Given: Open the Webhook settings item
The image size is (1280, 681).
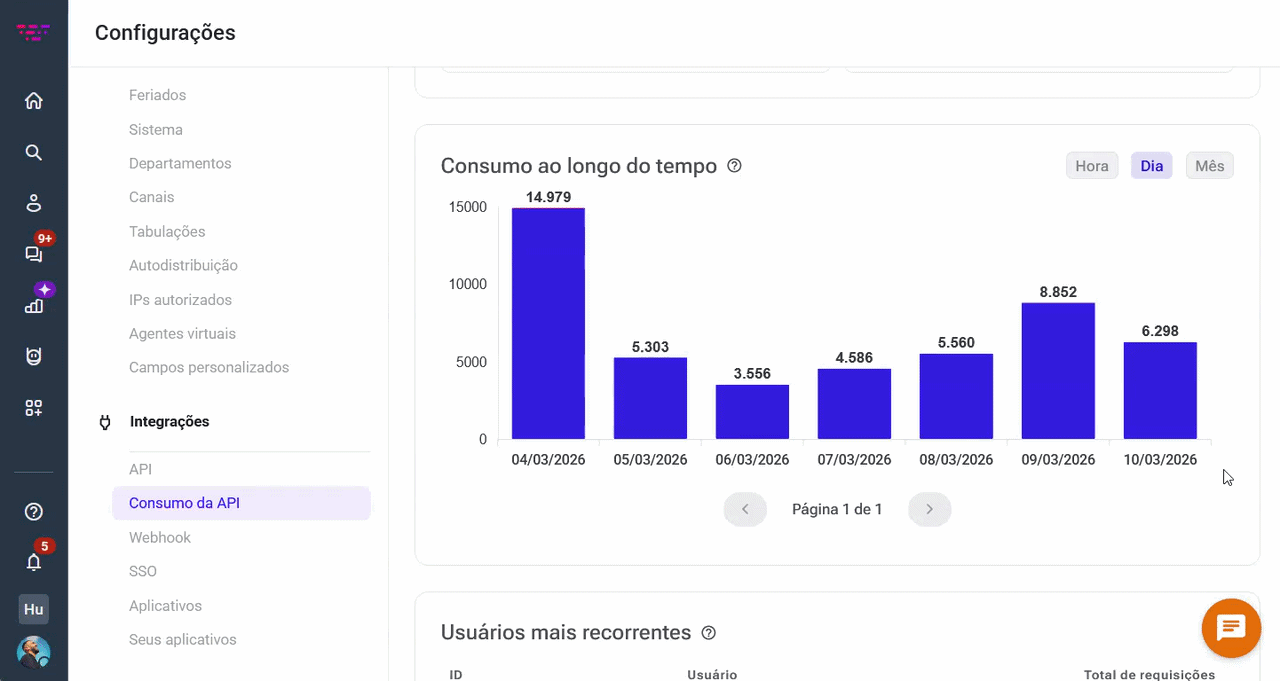Looking at the screenshot, I should [x=160, y=538].
